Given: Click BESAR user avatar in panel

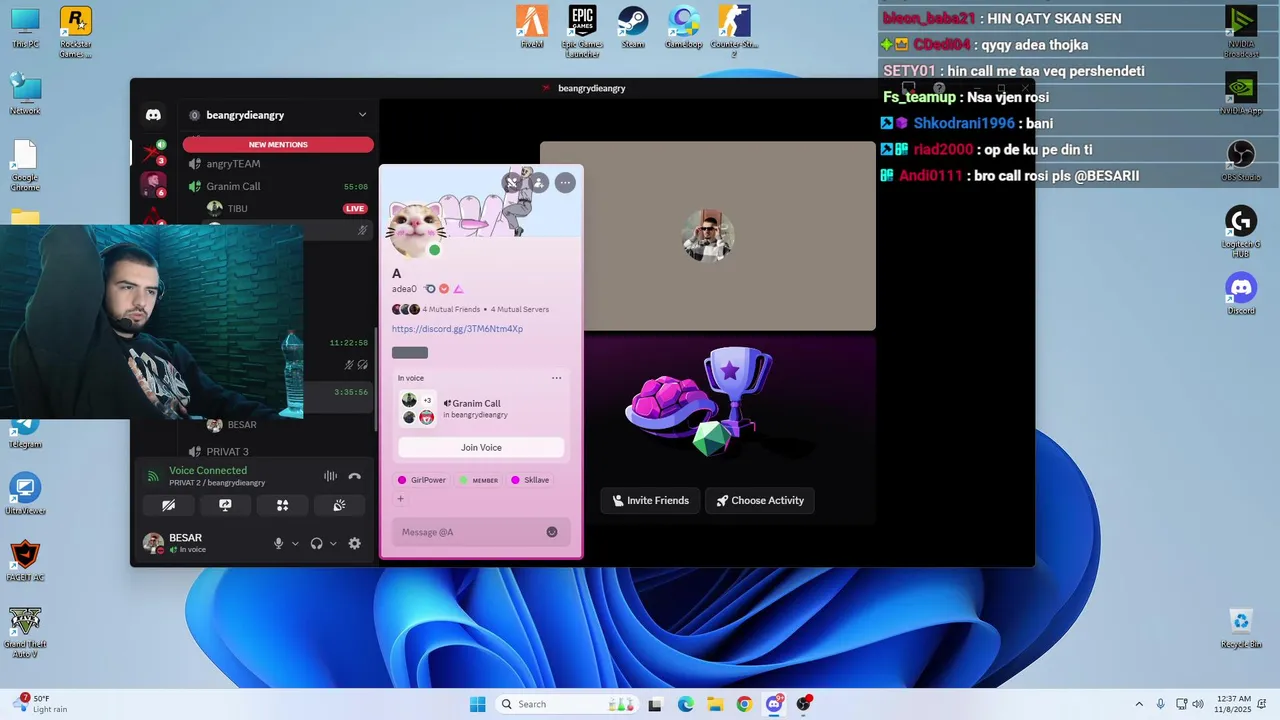Looking at the screenshot, I should coord(153,543).
